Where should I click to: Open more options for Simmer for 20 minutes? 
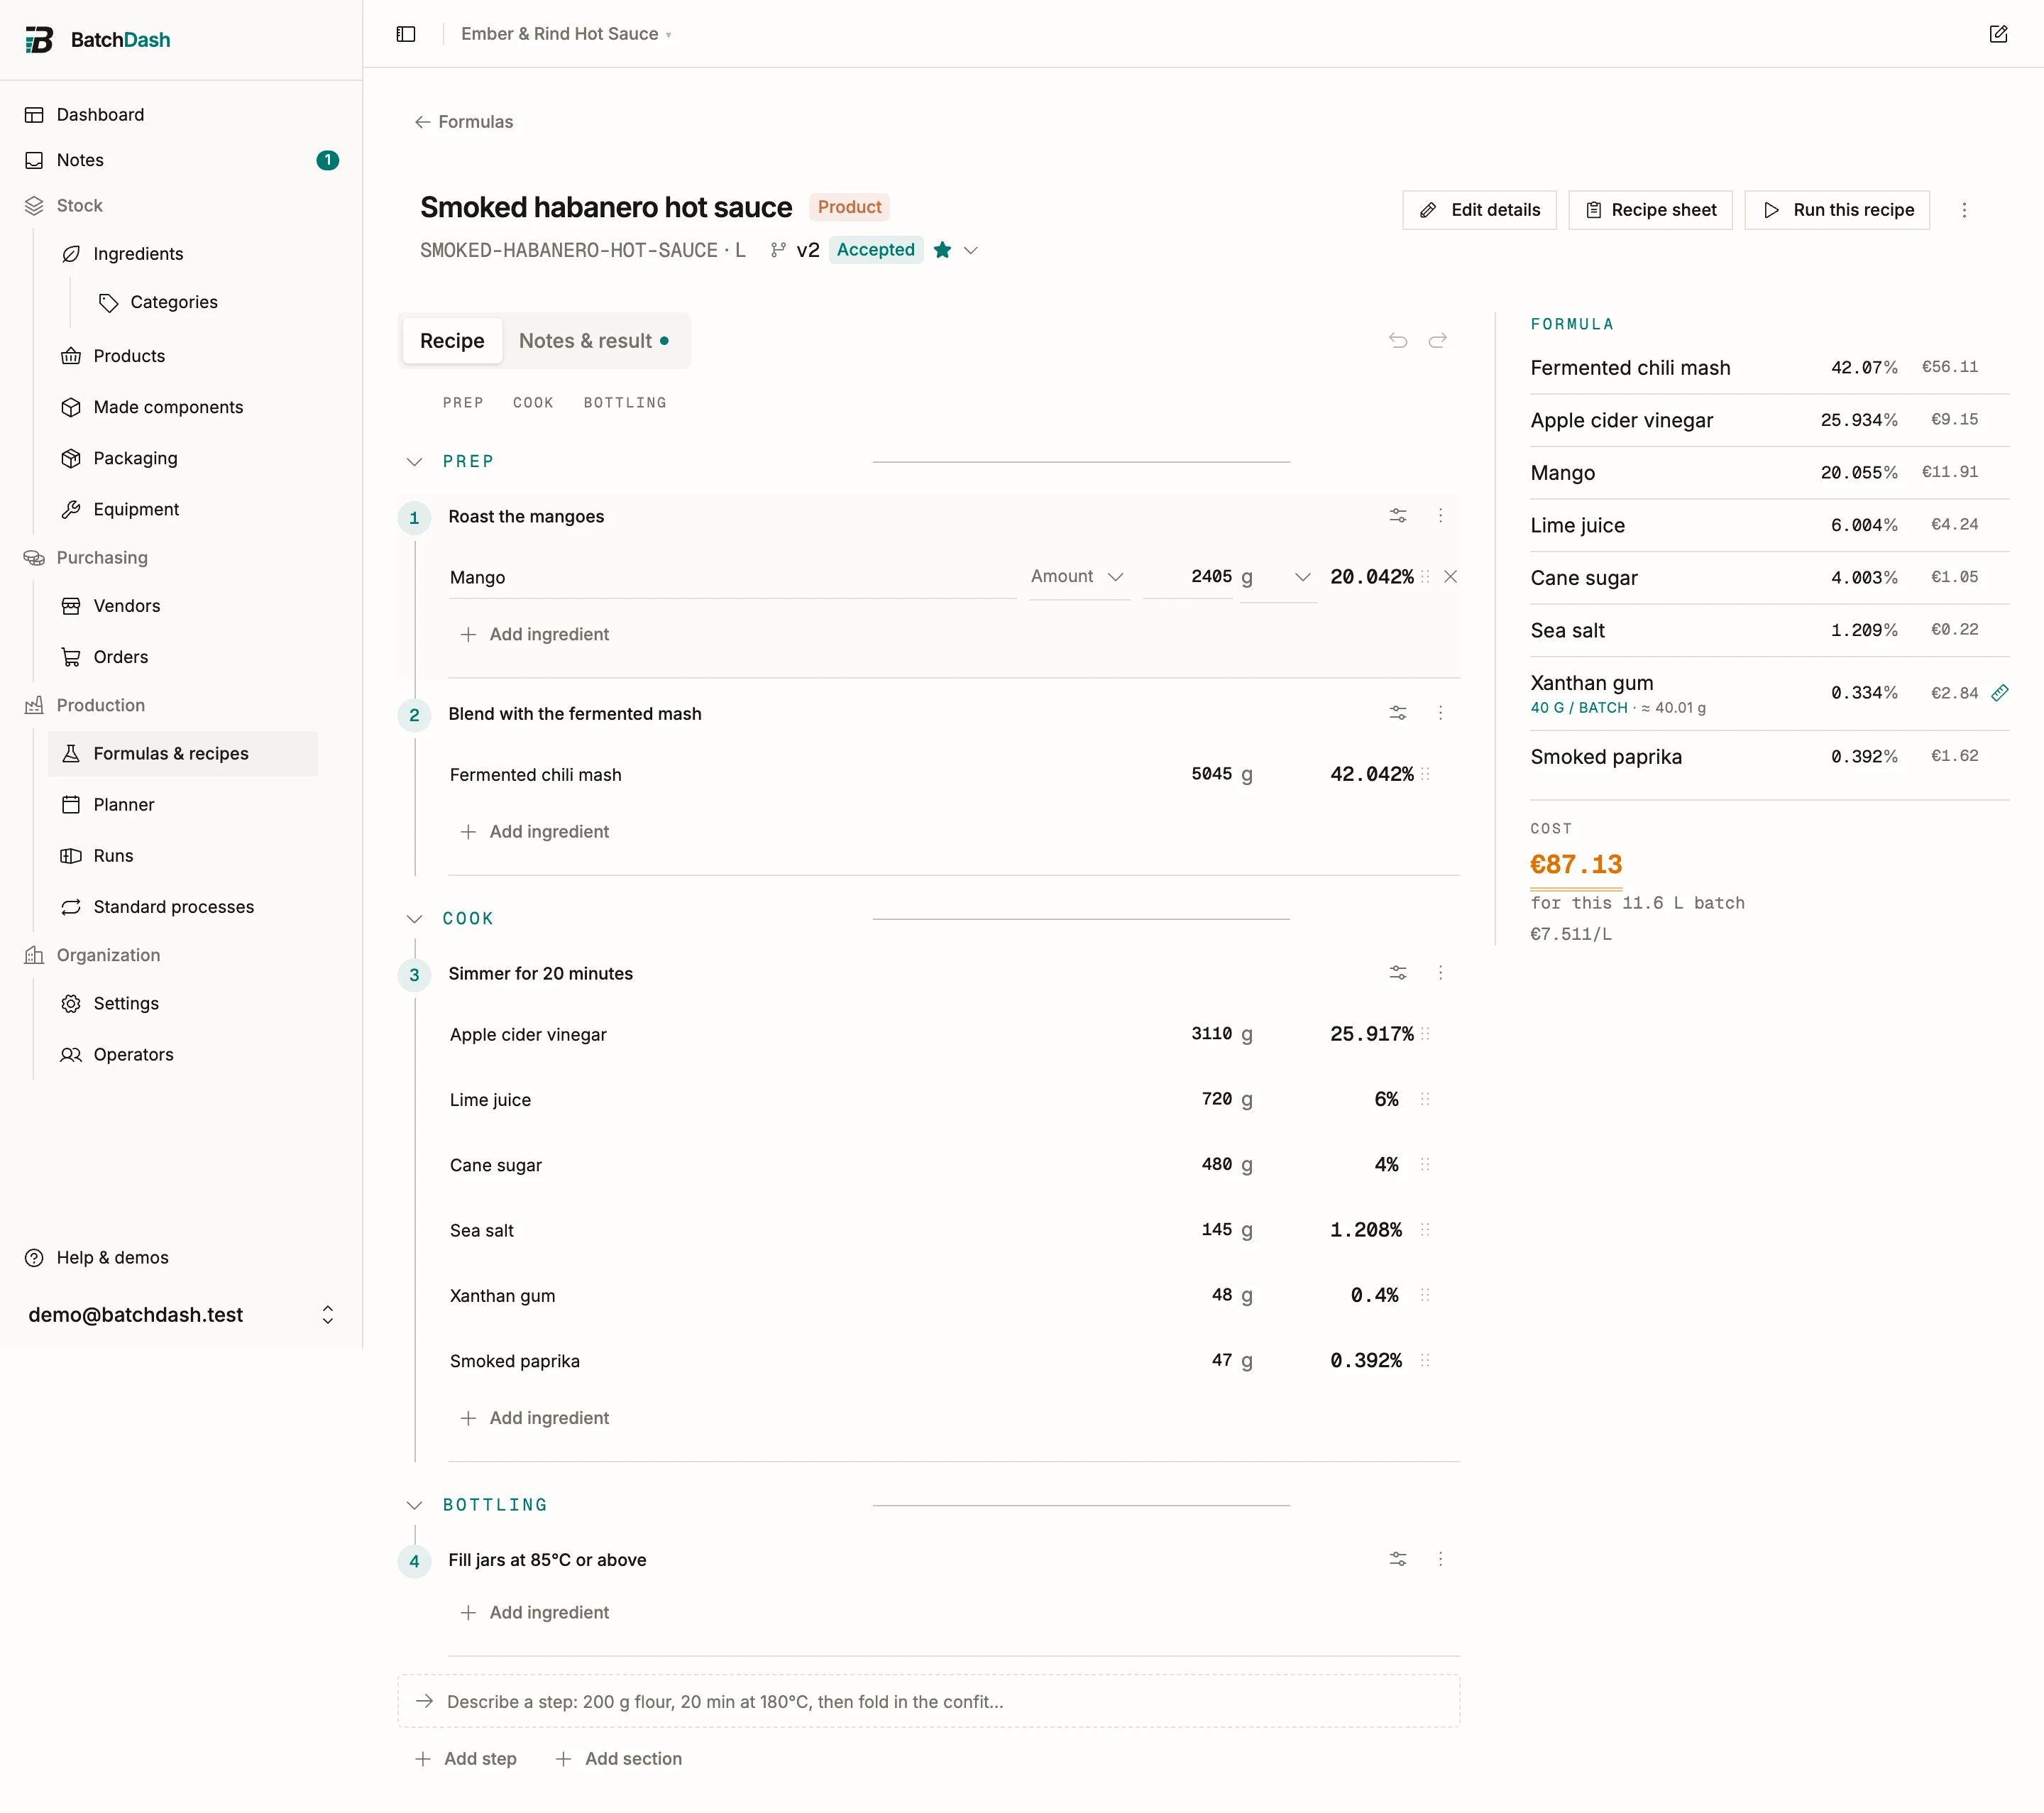[1440, 973]
